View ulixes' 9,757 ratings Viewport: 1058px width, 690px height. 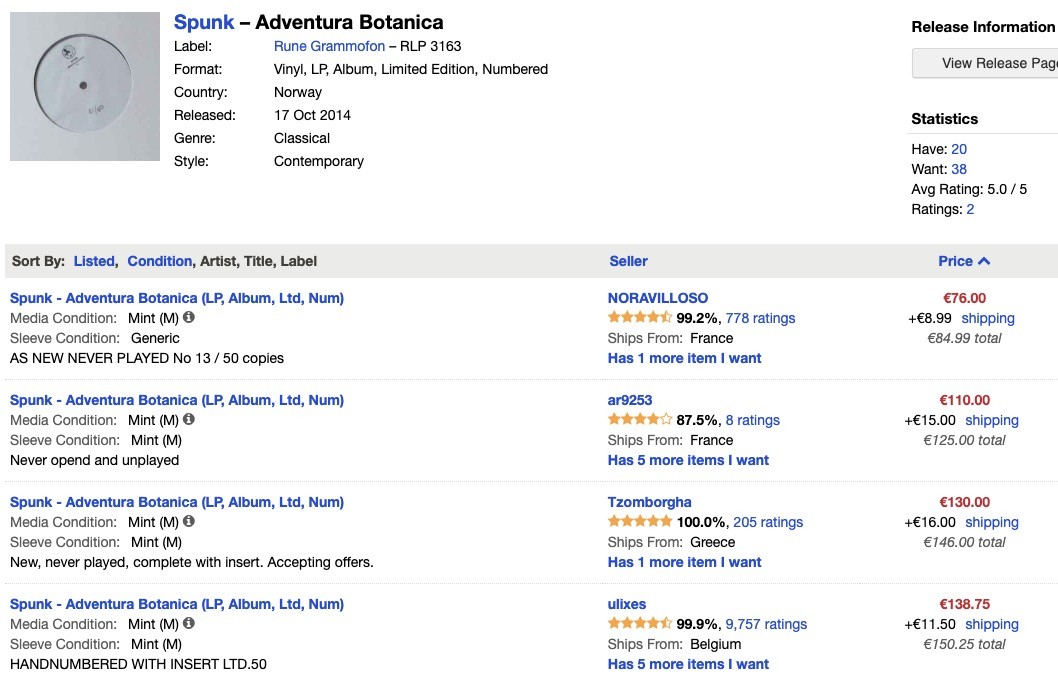coord(766,624)
